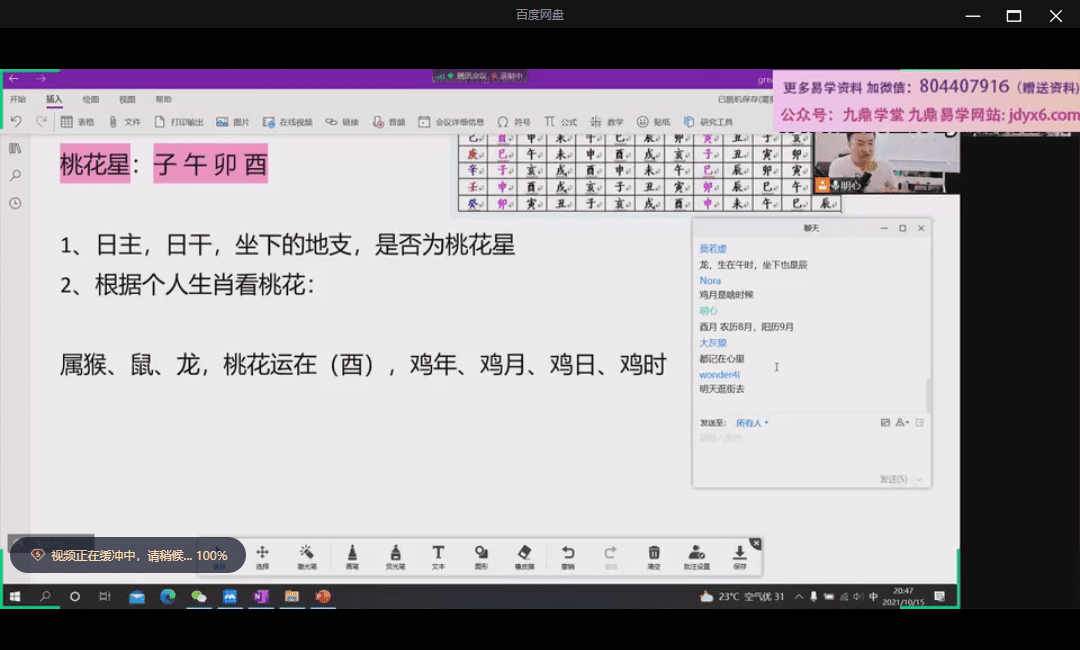Close the annotation toolbar

tap(756, 543)
